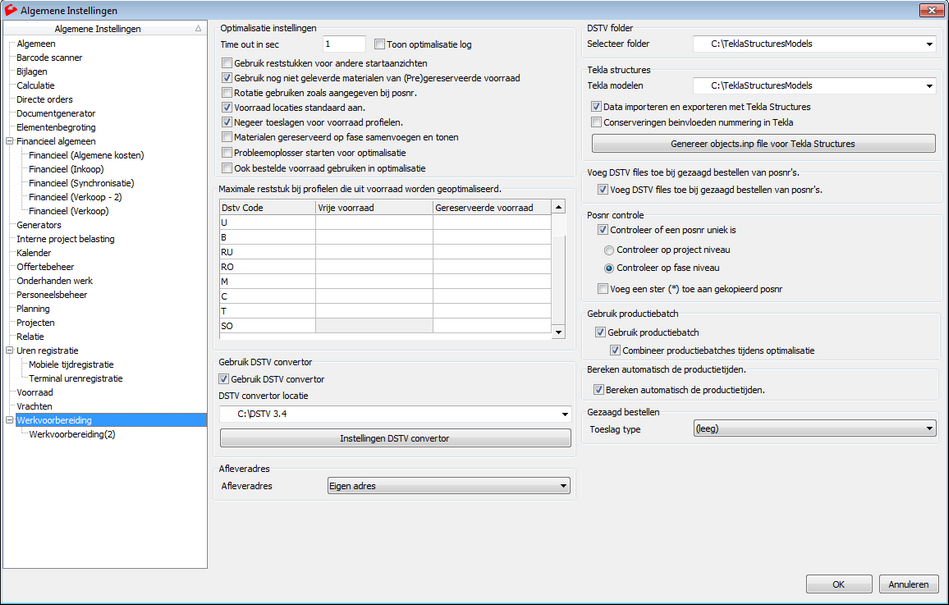Collapse the Werkvoorbereiding tree node

click(x=10, y=420)
